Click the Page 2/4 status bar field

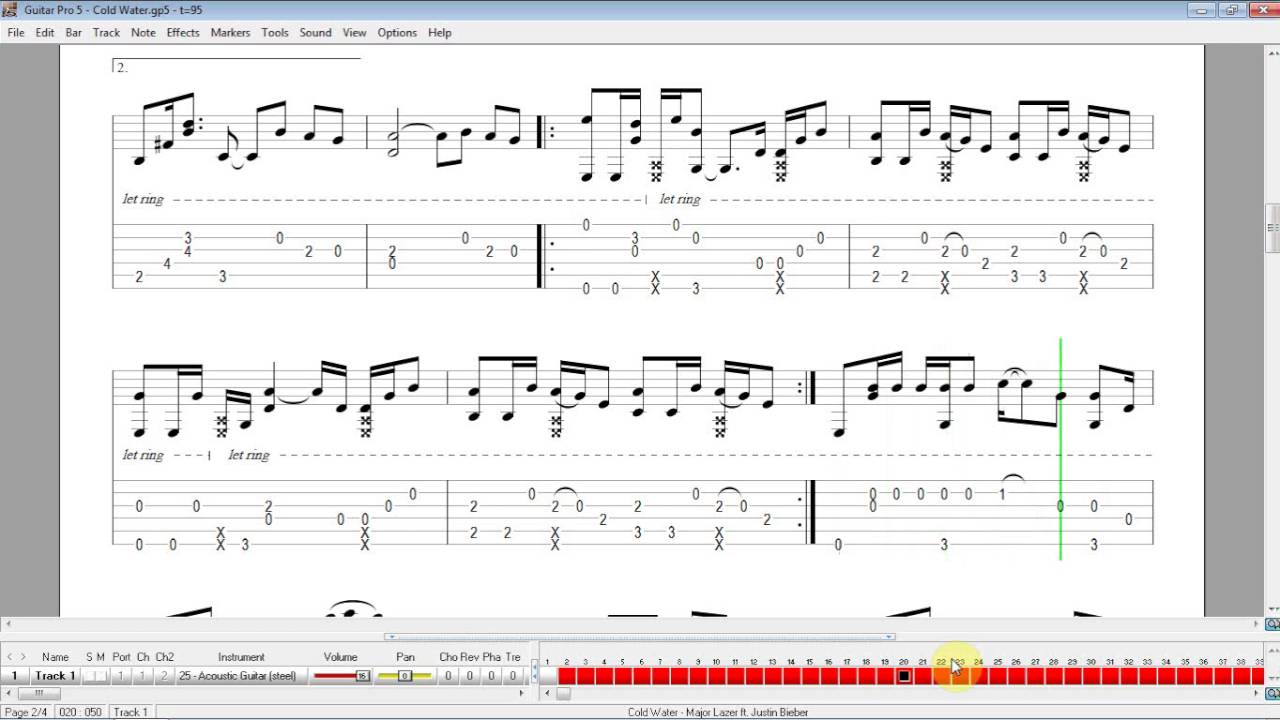tap(25, 712)
